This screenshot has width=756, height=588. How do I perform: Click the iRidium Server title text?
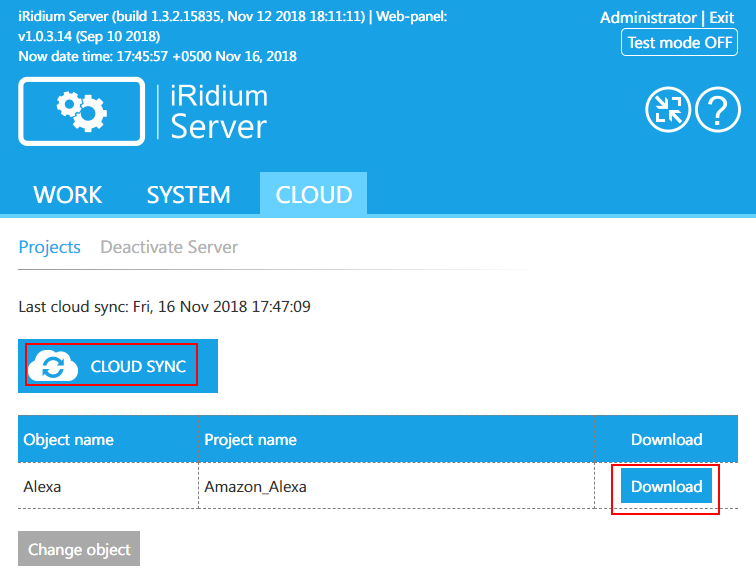click(219, 111)
